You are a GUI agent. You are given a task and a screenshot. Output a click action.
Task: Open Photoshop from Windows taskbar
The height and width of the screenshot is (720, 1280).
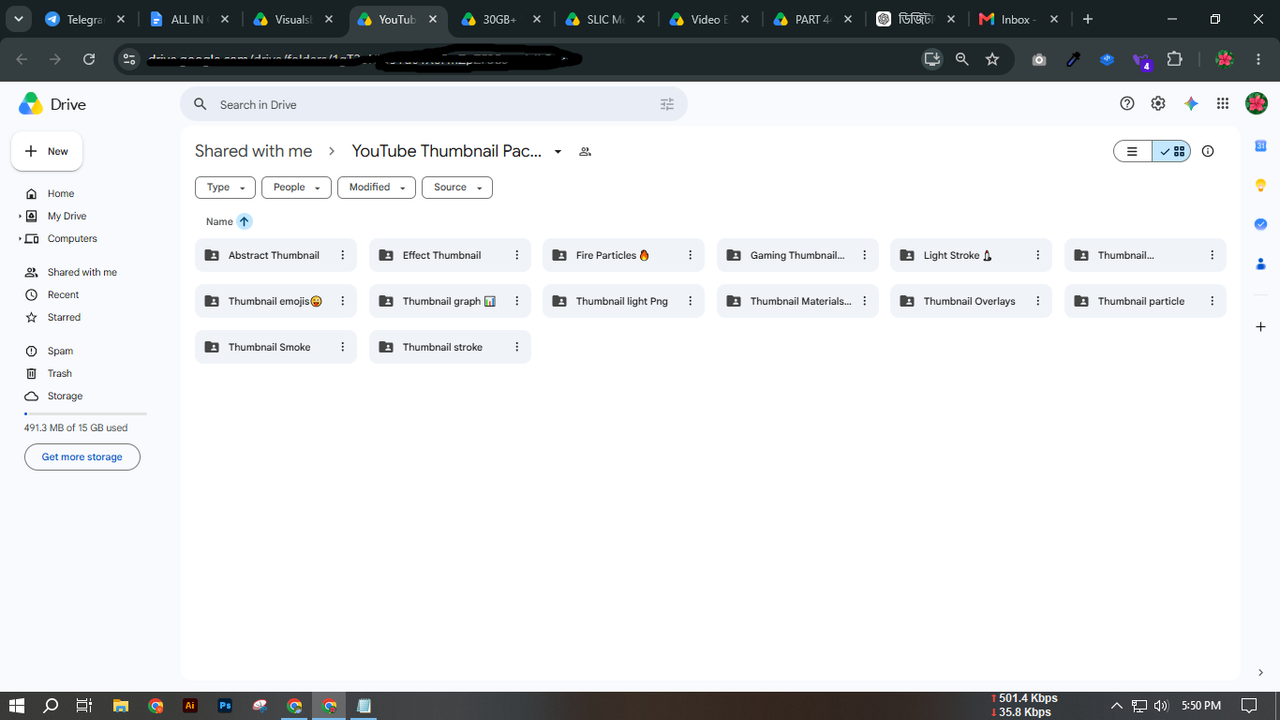click(x=225, y=705)
